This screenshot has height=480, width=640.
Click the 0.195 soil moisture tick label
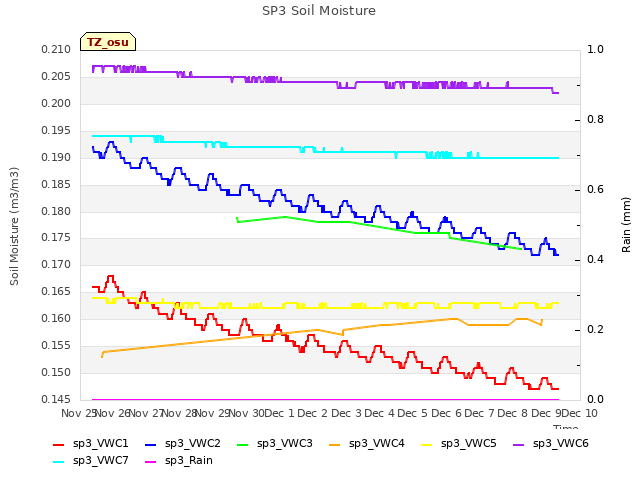point(56,131)
